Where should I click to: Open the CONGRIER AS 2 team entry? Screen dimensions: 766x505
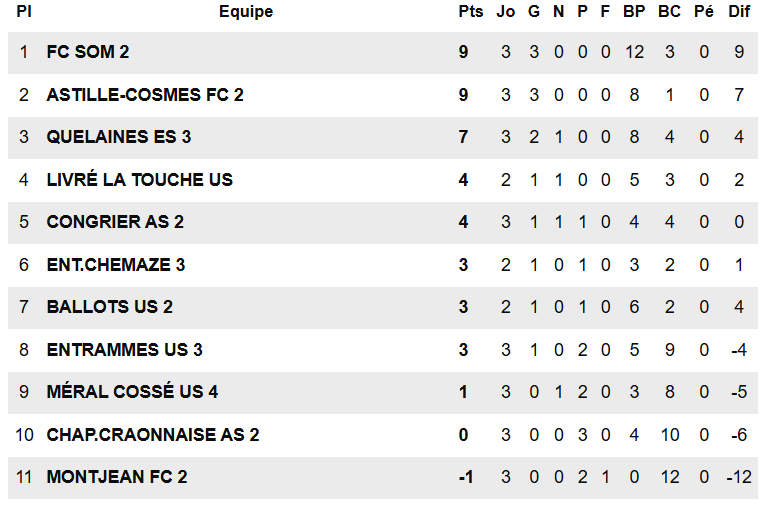point(115,222)
